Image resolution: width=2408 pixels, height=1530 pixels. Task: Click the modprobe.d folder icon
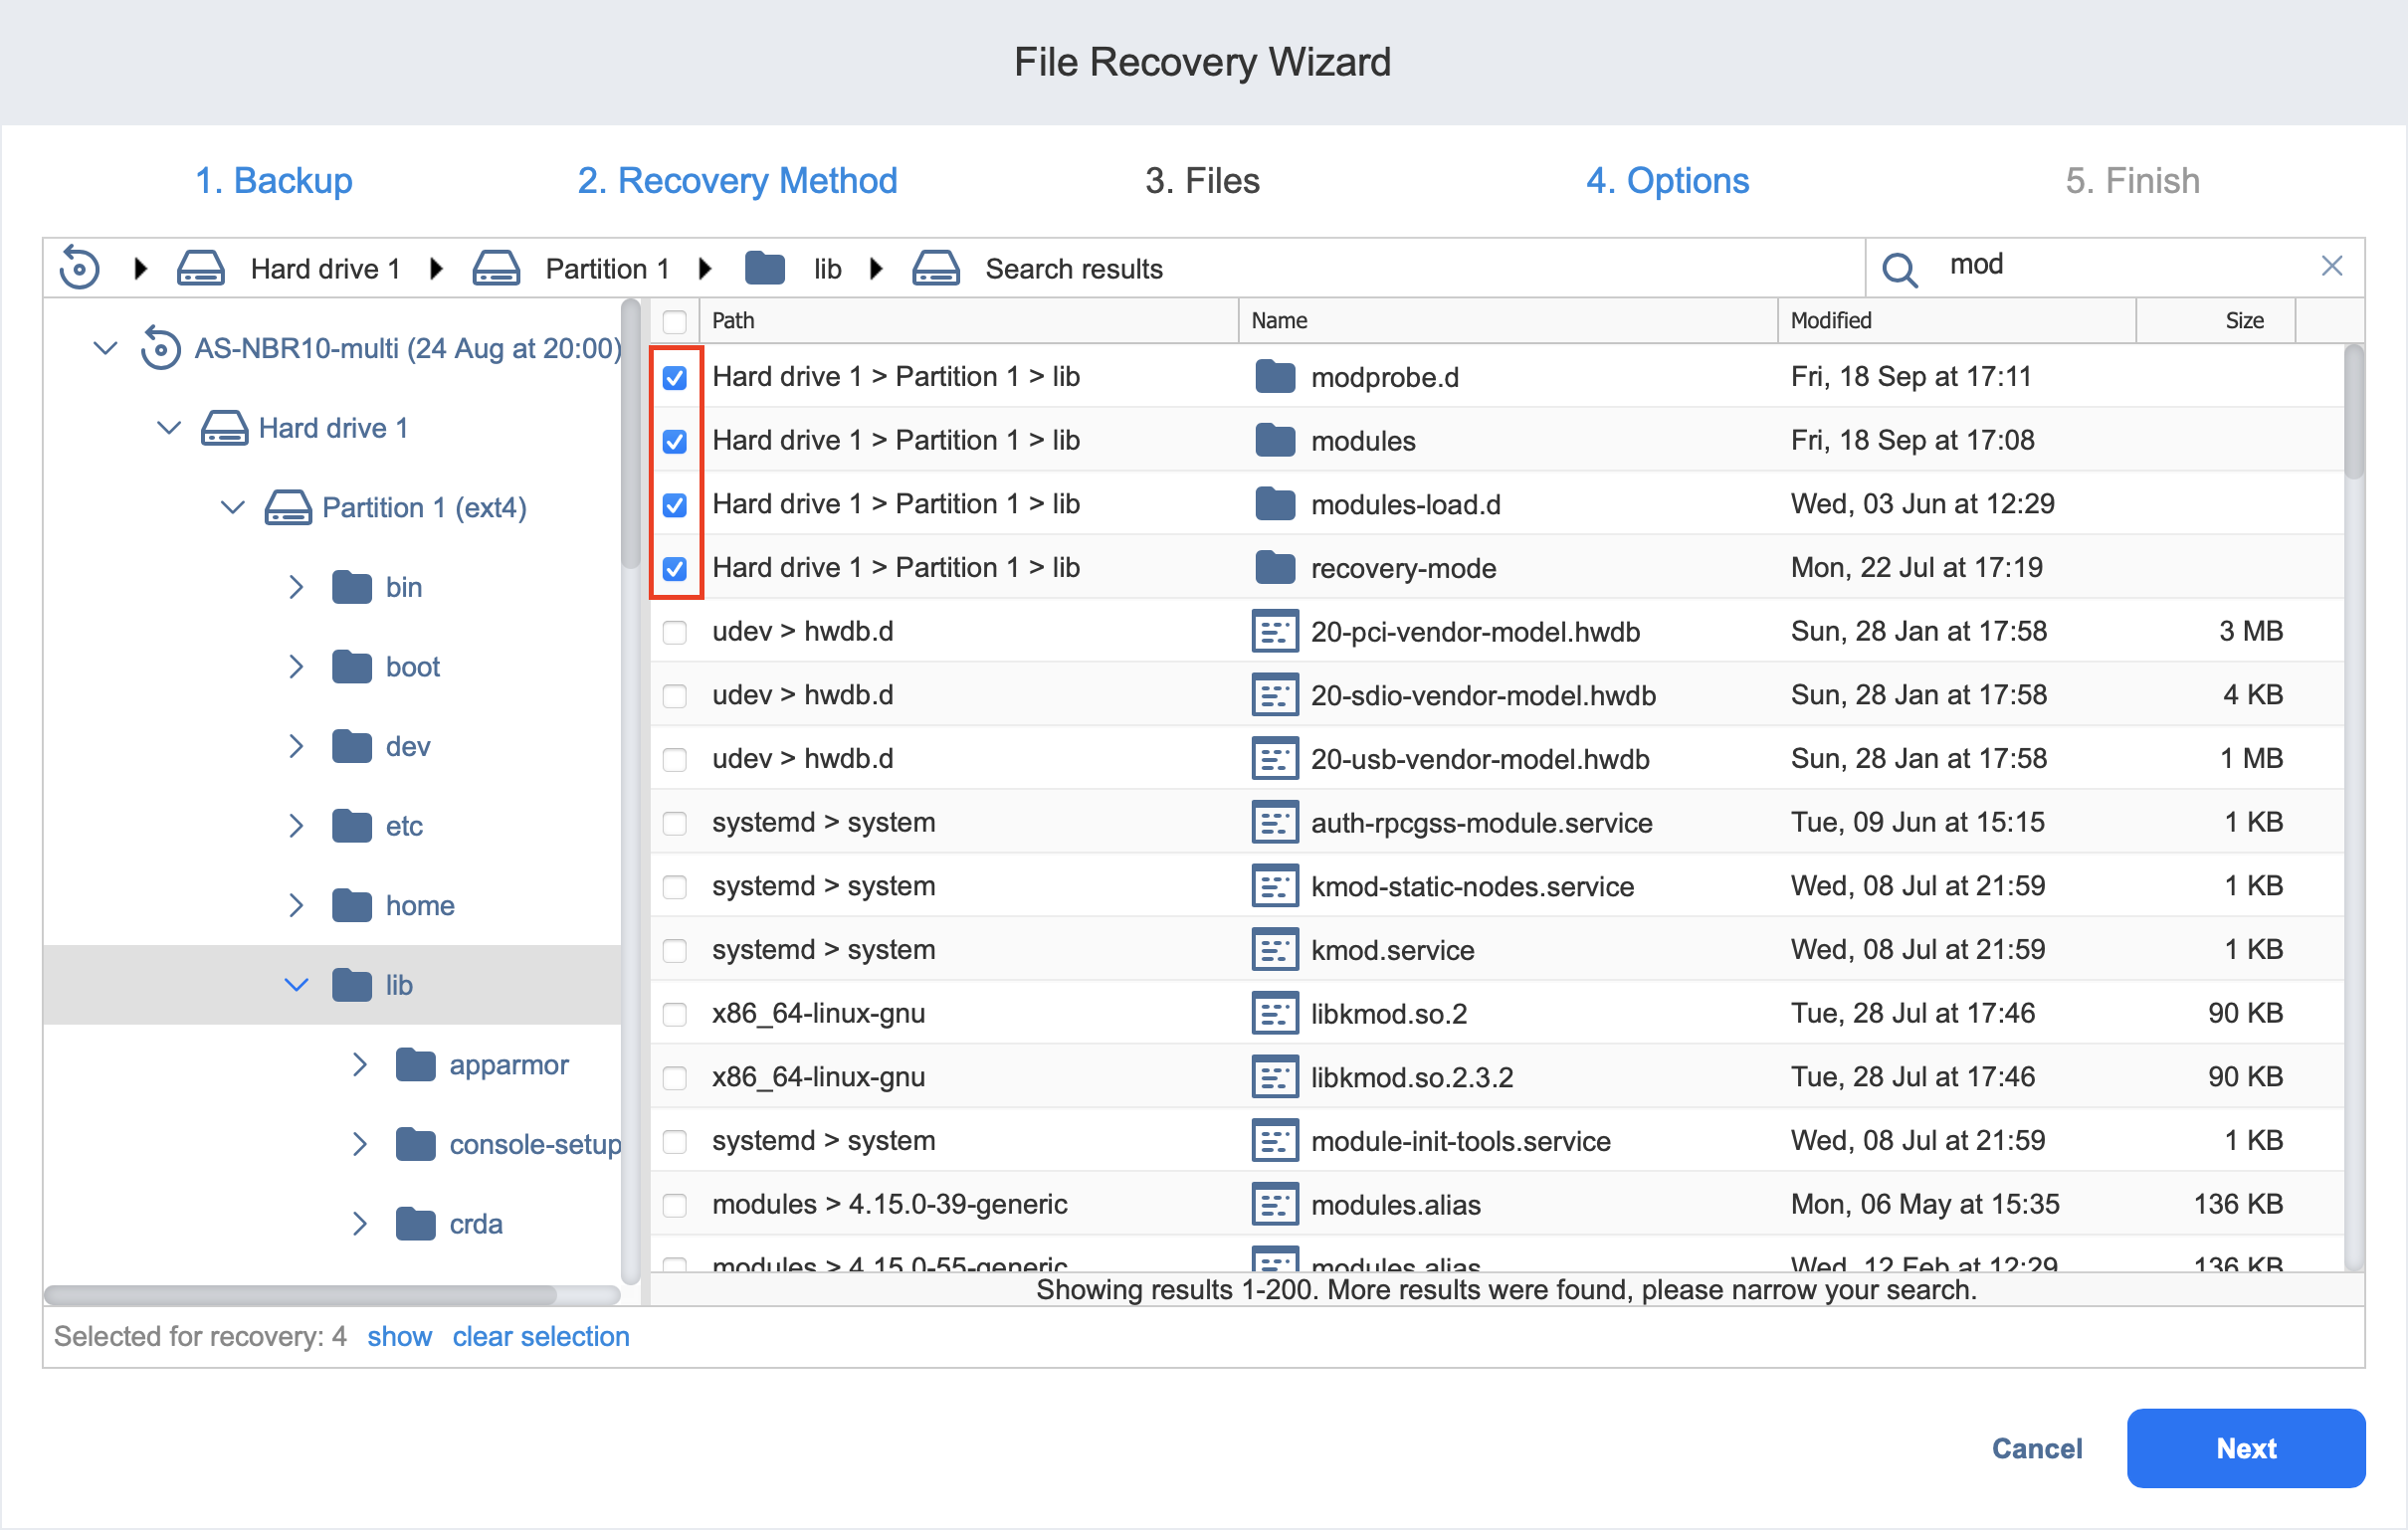(1274, 377)
